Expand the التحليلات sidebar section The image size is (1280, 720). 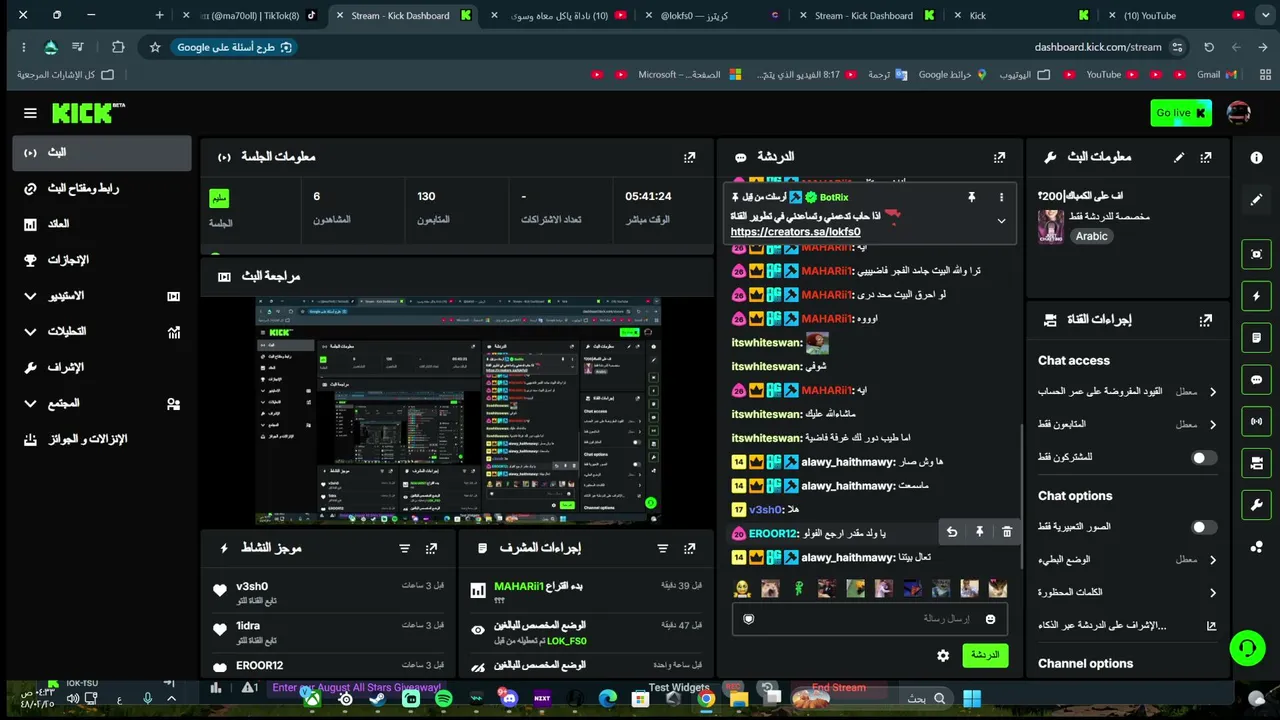pos(102,331)
